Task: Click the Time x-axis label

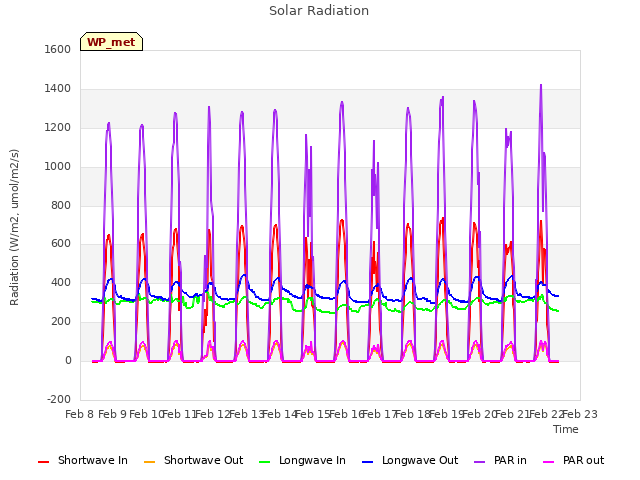Action: [566, 429]
